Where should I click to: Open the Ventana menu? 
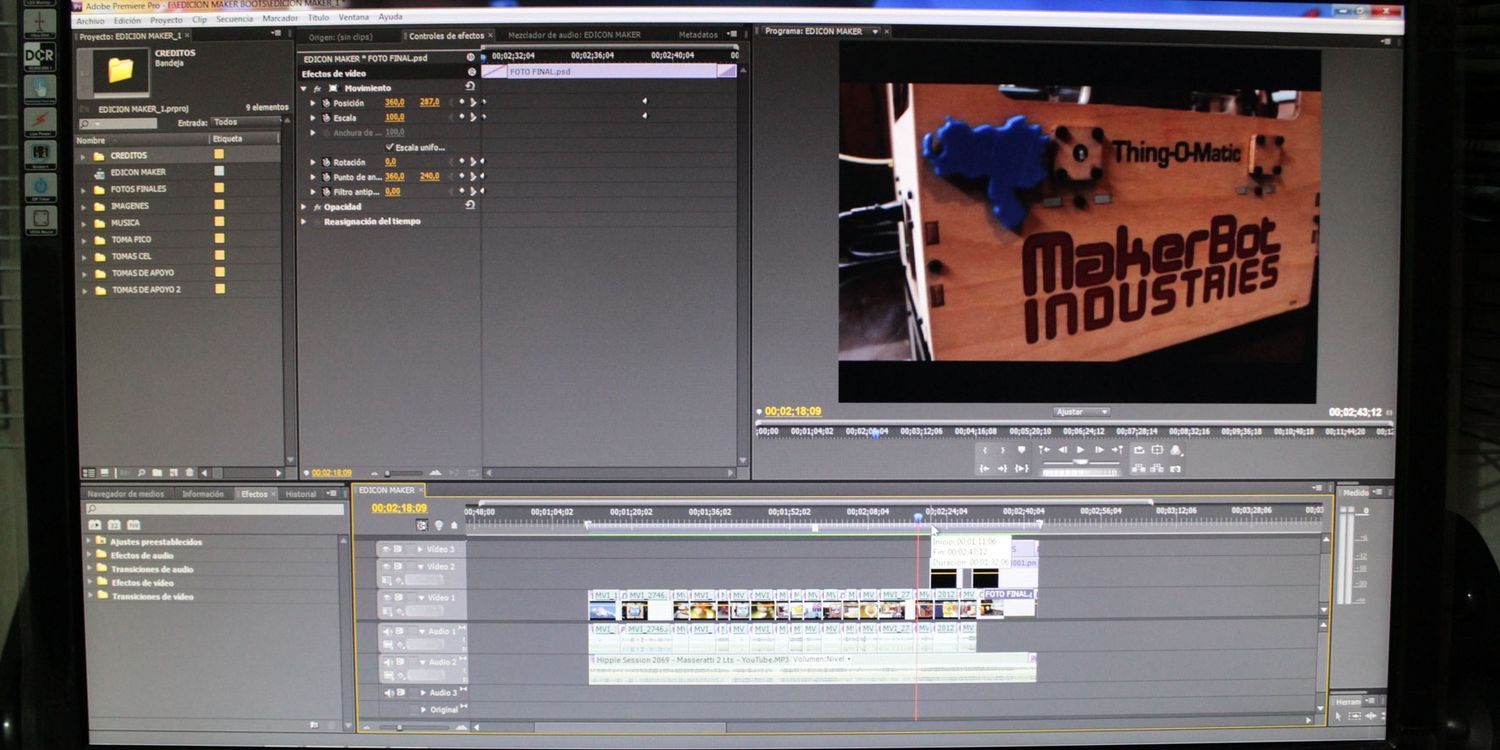pyautogui.click(x=353, y=18)
